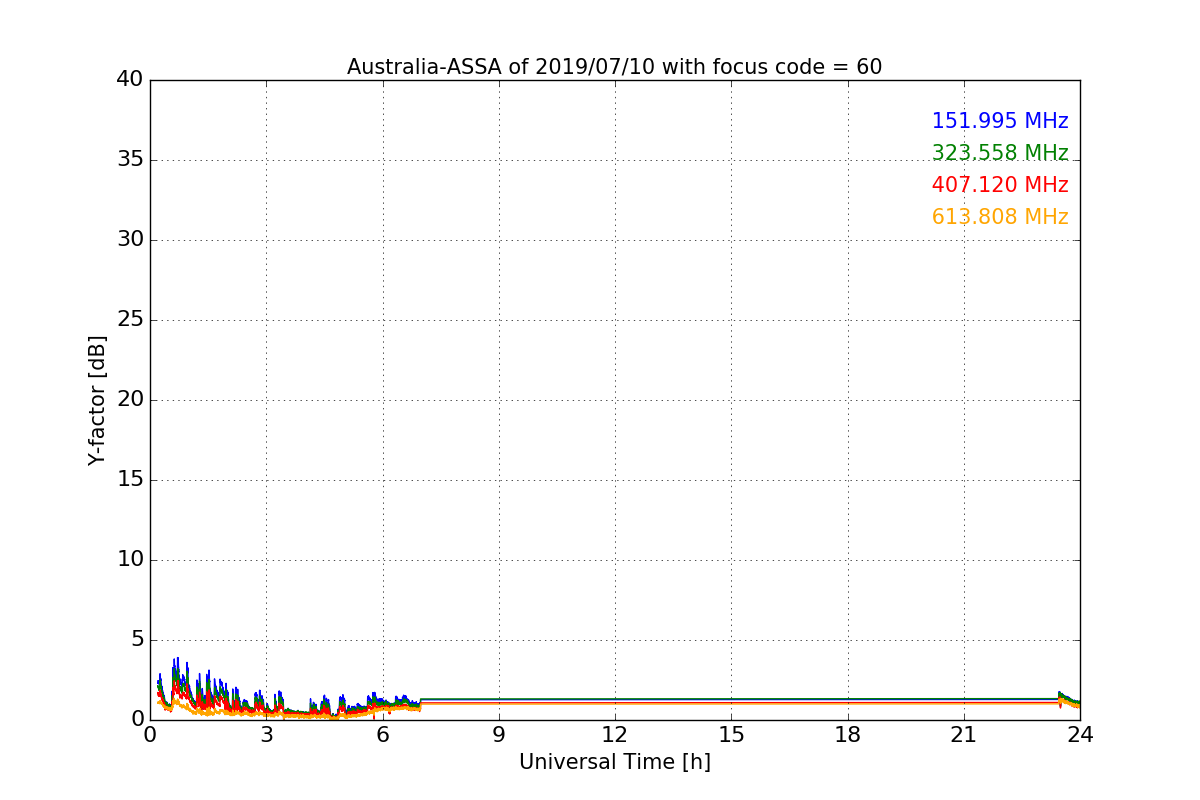The height and width of the screenshot is (800, 1200).
Task: Click the 24 tick on time axis
Action: (x=1080, y=735)
